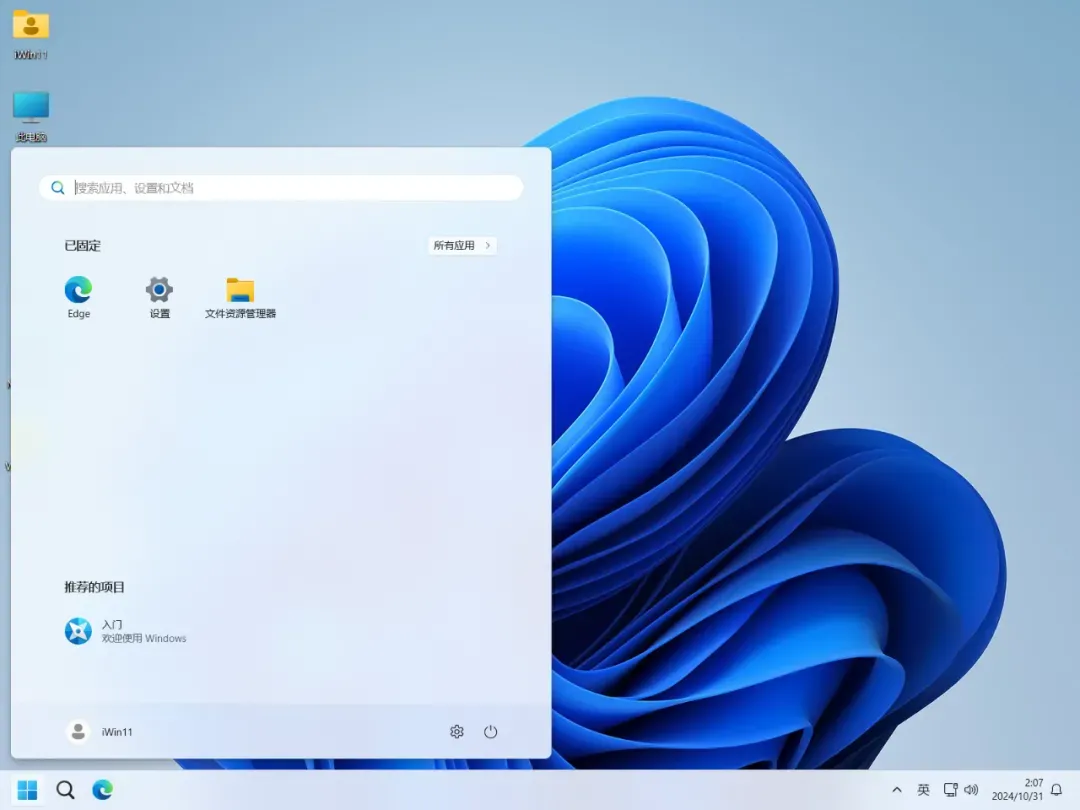Screen dimensions: 1080x810
Task: Launch Edge from the taskbar
Action: 103,788
